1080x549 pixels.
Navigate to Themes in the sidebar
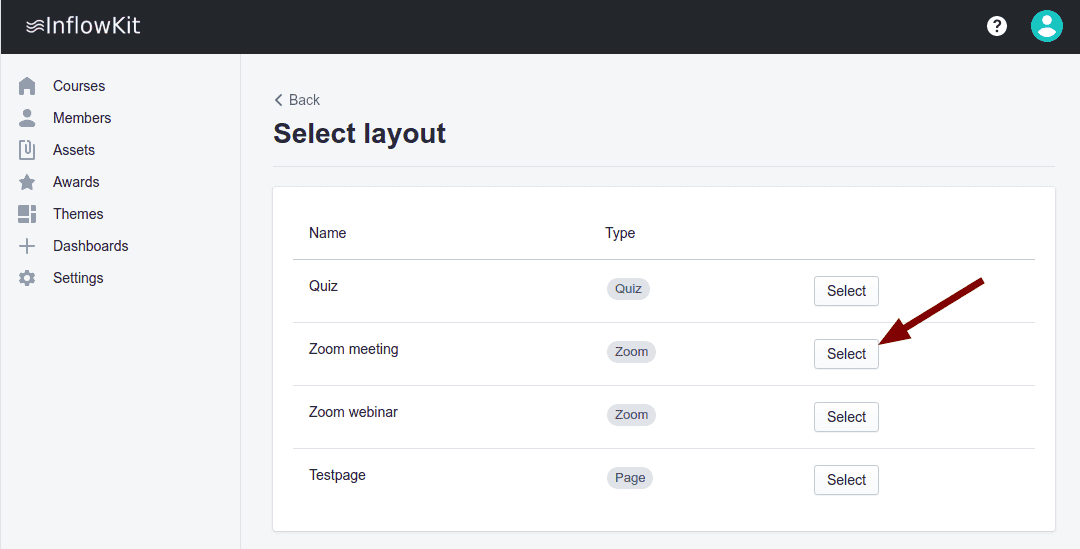point(78,214)
